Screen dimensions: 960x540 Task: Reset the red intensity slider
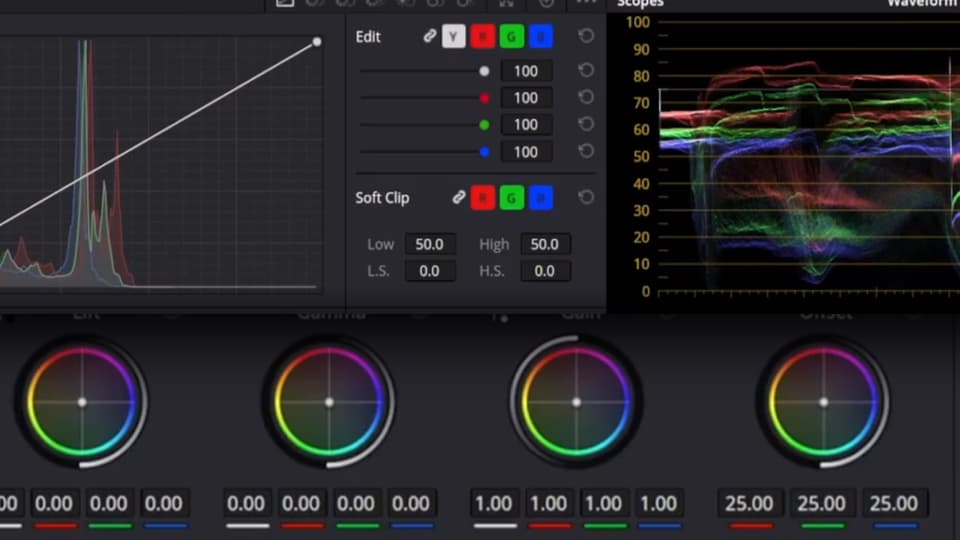[x=586, y=97]
